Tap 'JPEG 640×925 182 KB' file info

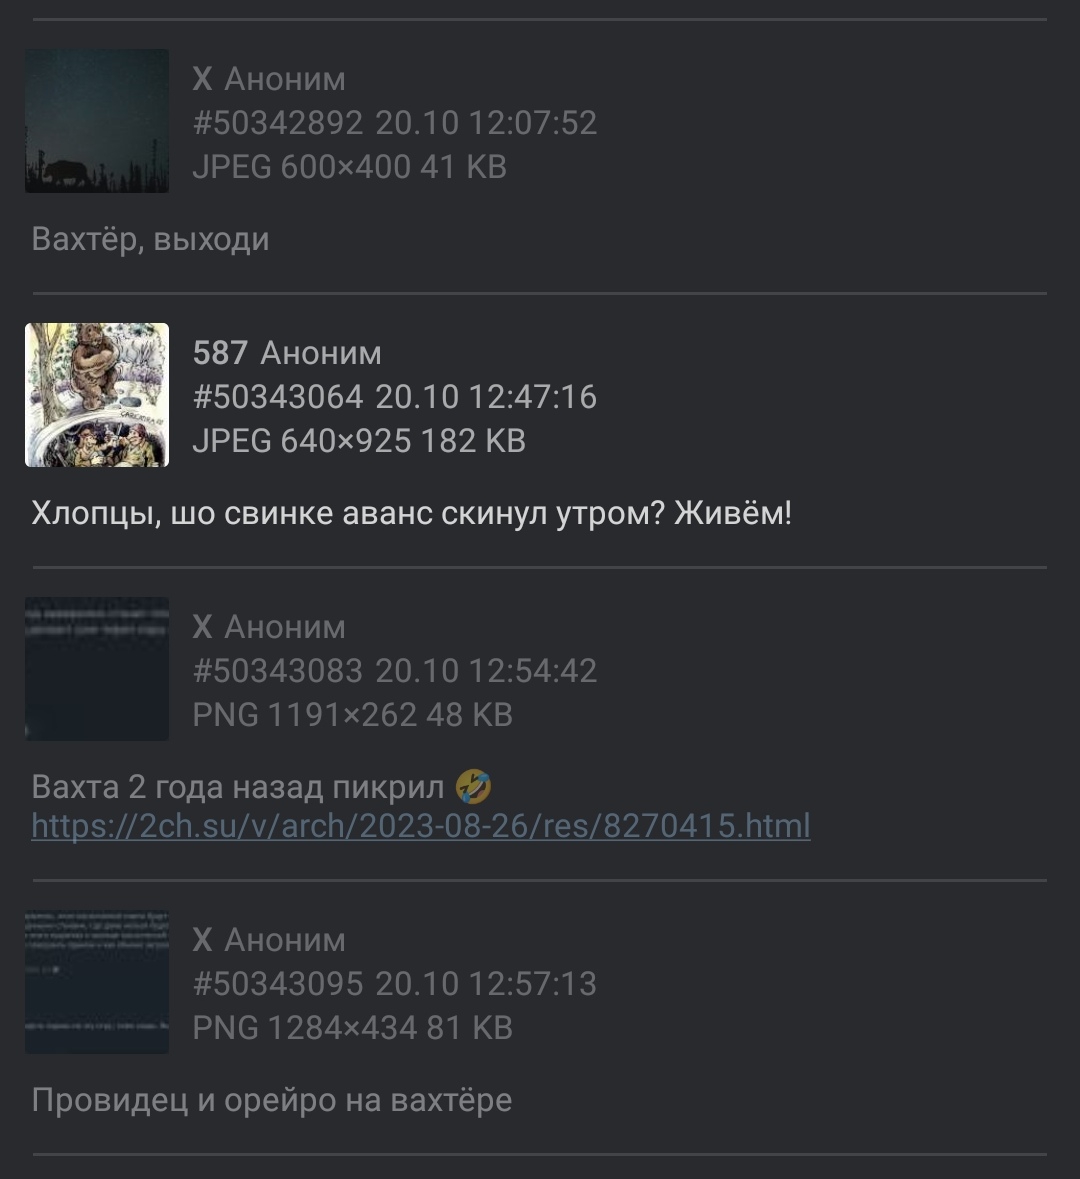pos(359,441)
